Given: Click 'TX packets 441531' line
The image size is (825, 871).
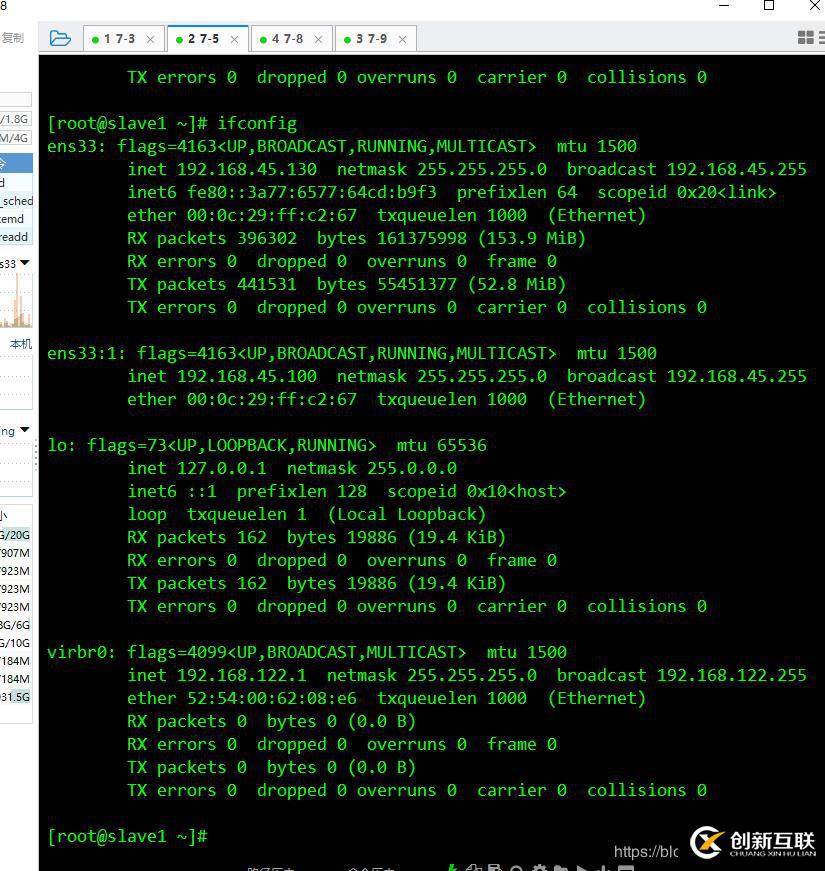Looking at the screenshot, I should tap(346, 284).
